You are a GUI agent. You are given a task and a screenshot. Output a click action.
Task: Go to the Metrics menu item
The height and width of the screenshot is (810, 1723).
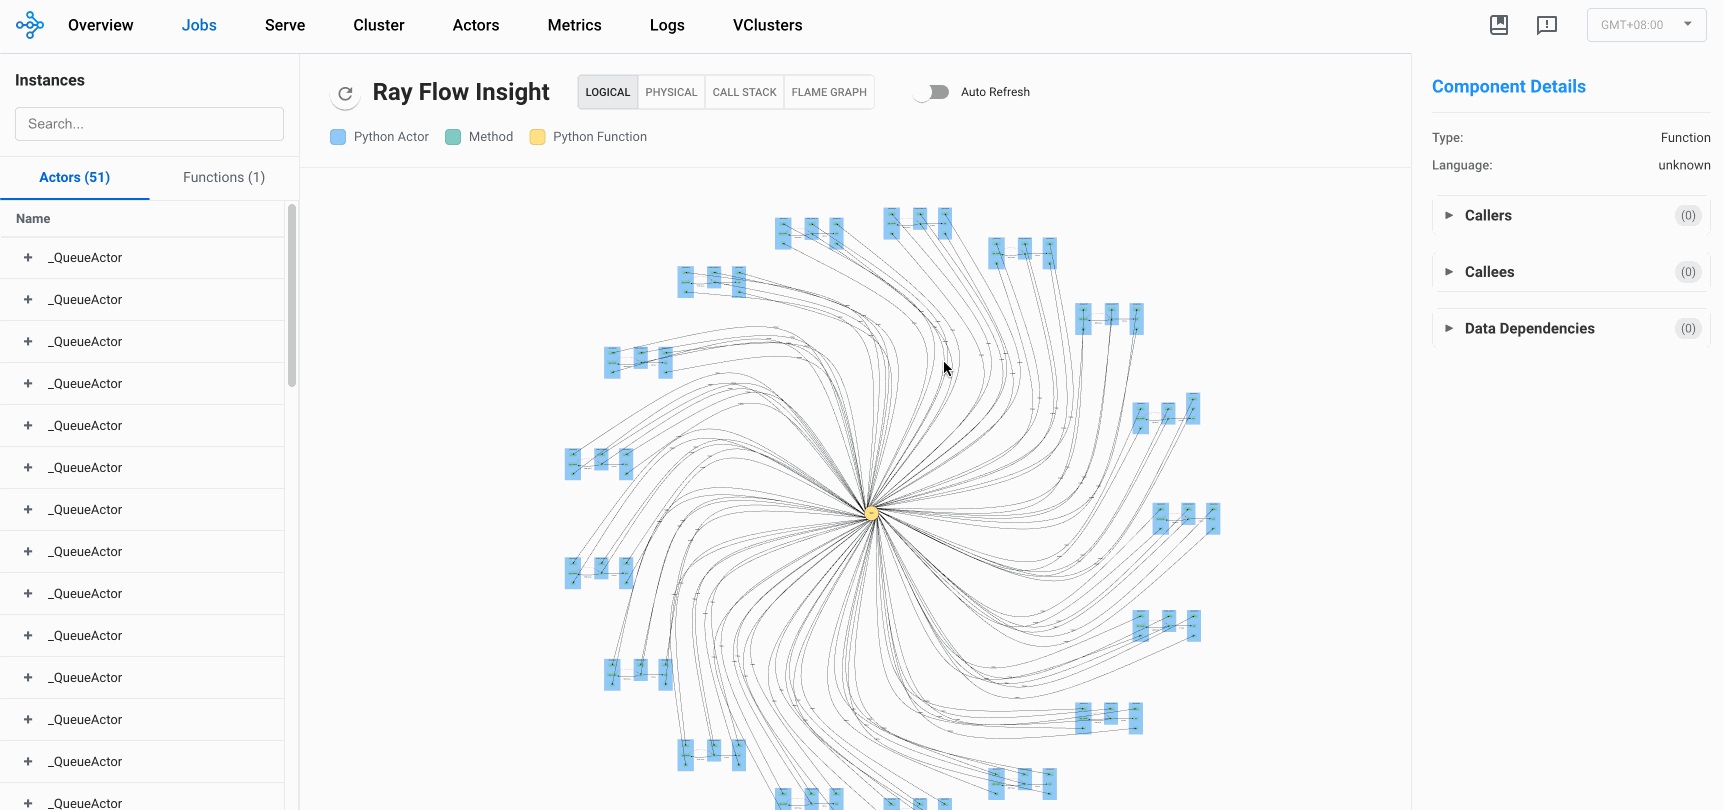point(574,25)
